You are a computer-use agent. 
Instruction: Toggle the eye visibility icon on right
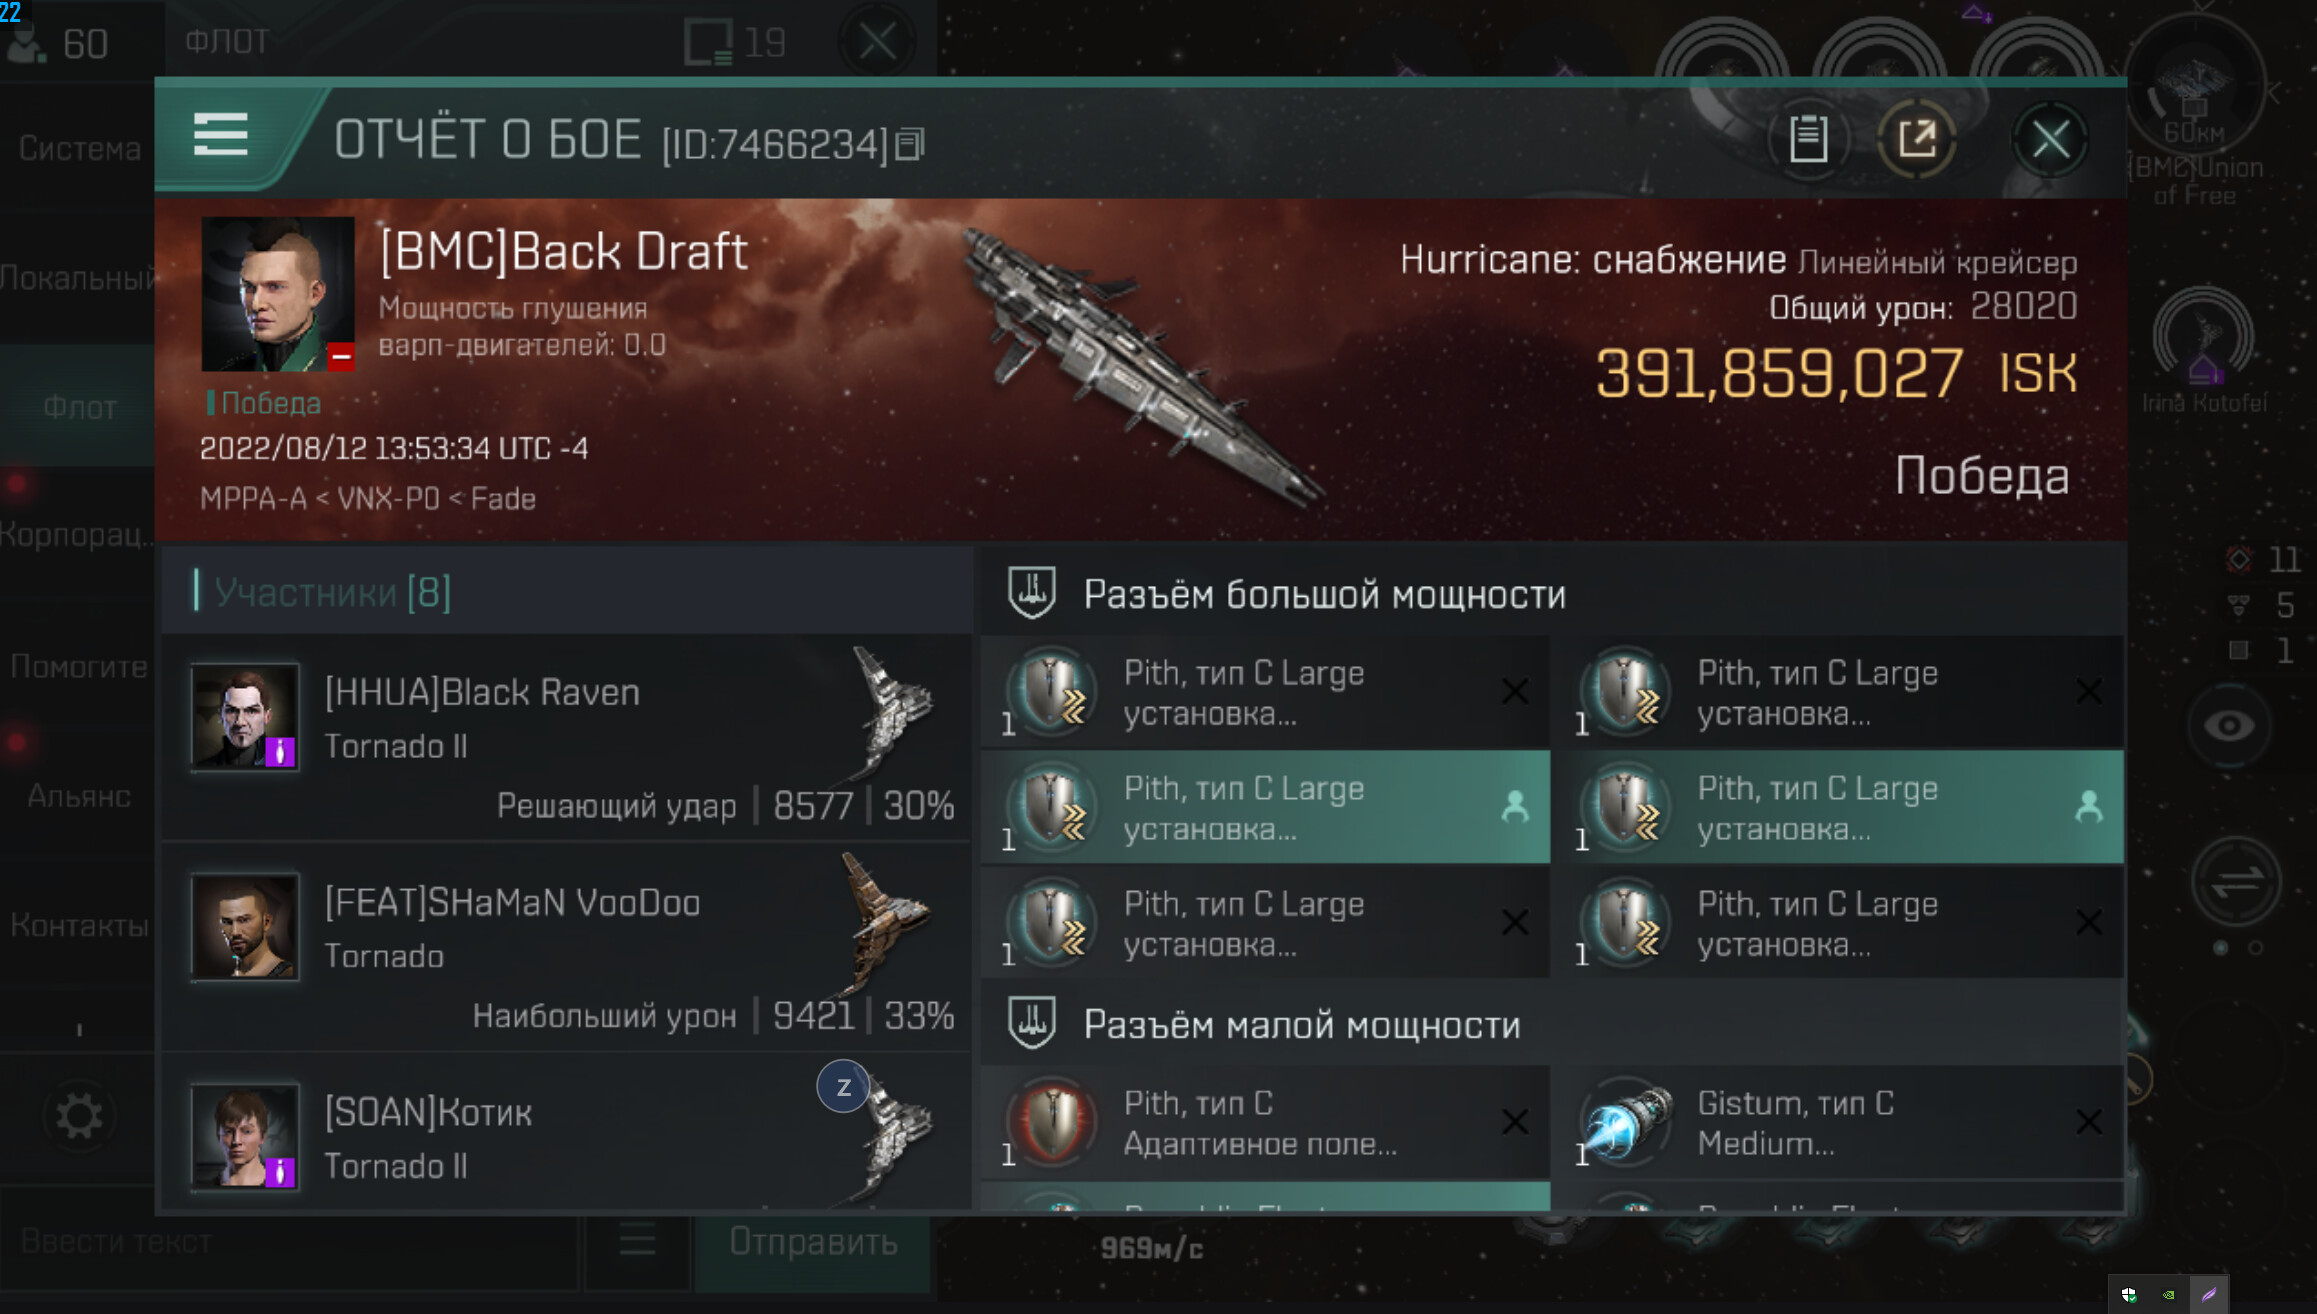coord(2229,725)
